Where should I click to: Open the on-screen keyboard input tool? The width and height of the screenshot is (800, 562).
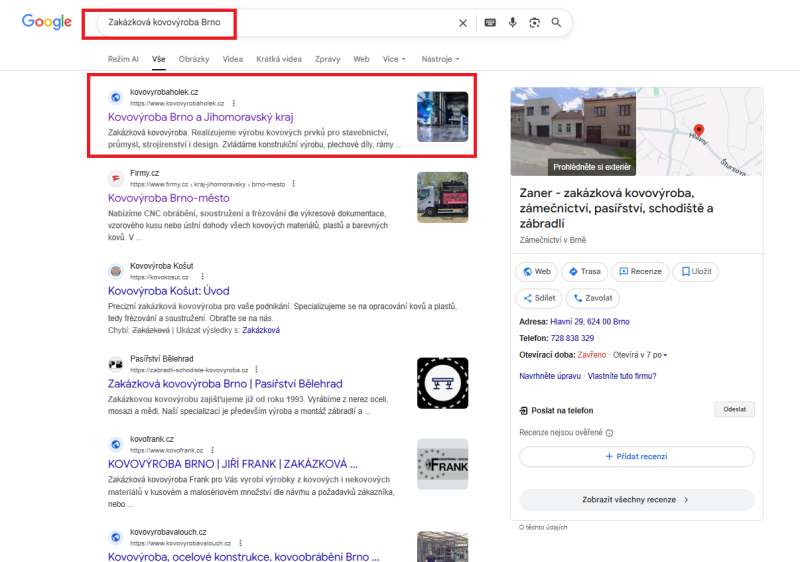(x=490, y=23)
